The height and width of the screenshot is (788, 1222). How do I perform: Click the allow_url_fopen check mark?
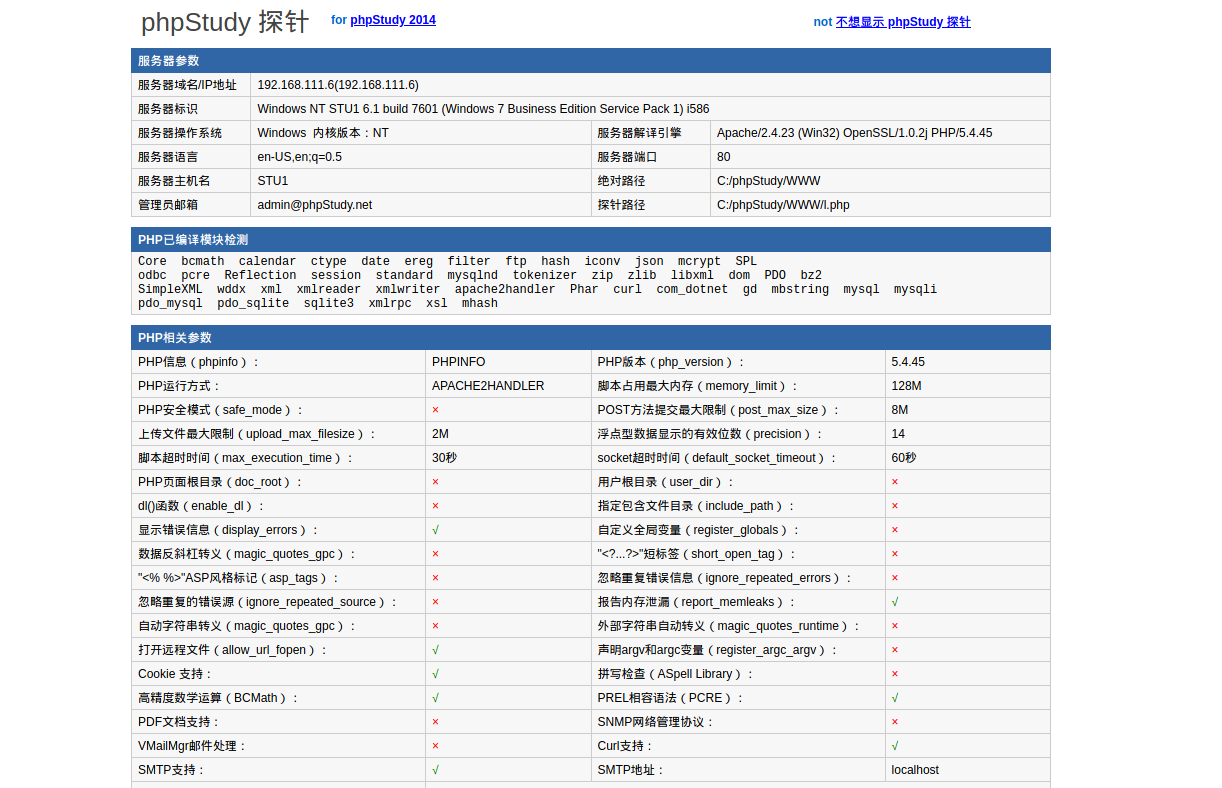(436, 650)
